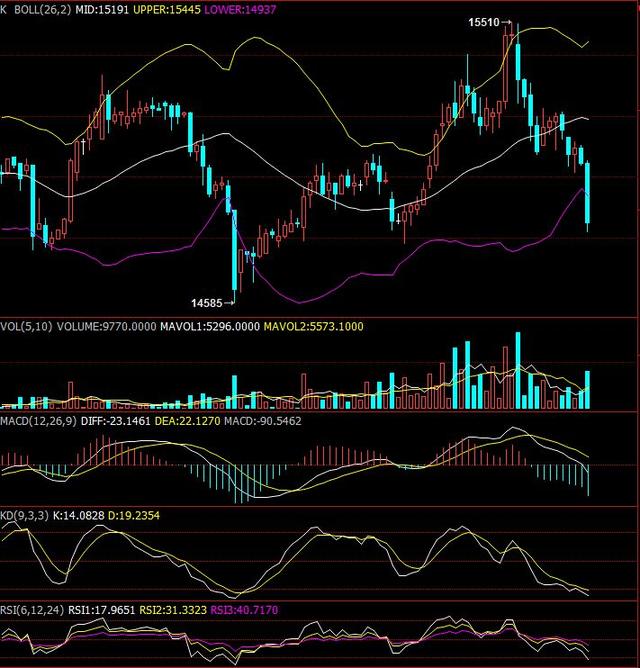Click the 14585 low price marker

[208, 301]
